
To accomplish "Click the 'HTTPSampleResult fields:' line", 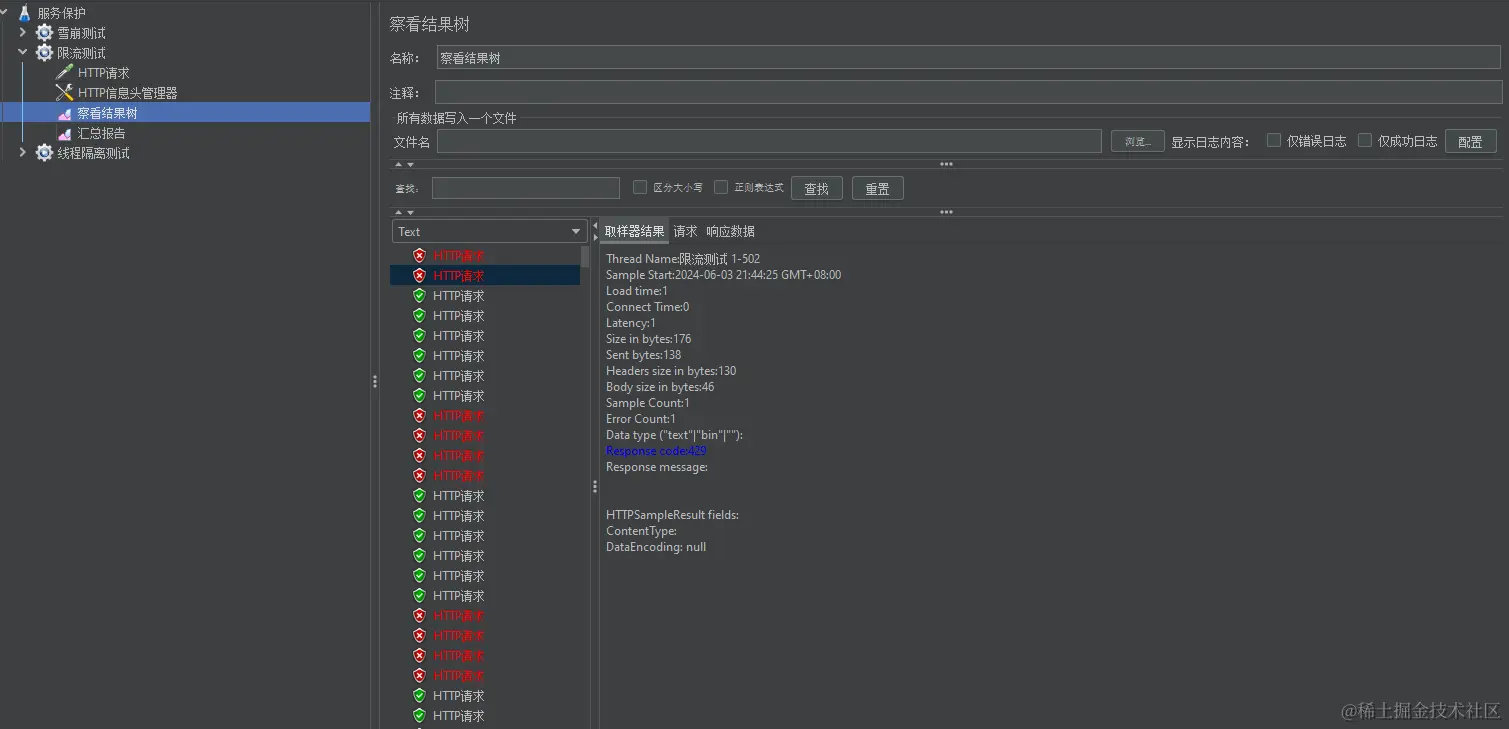I will (672, 515).
